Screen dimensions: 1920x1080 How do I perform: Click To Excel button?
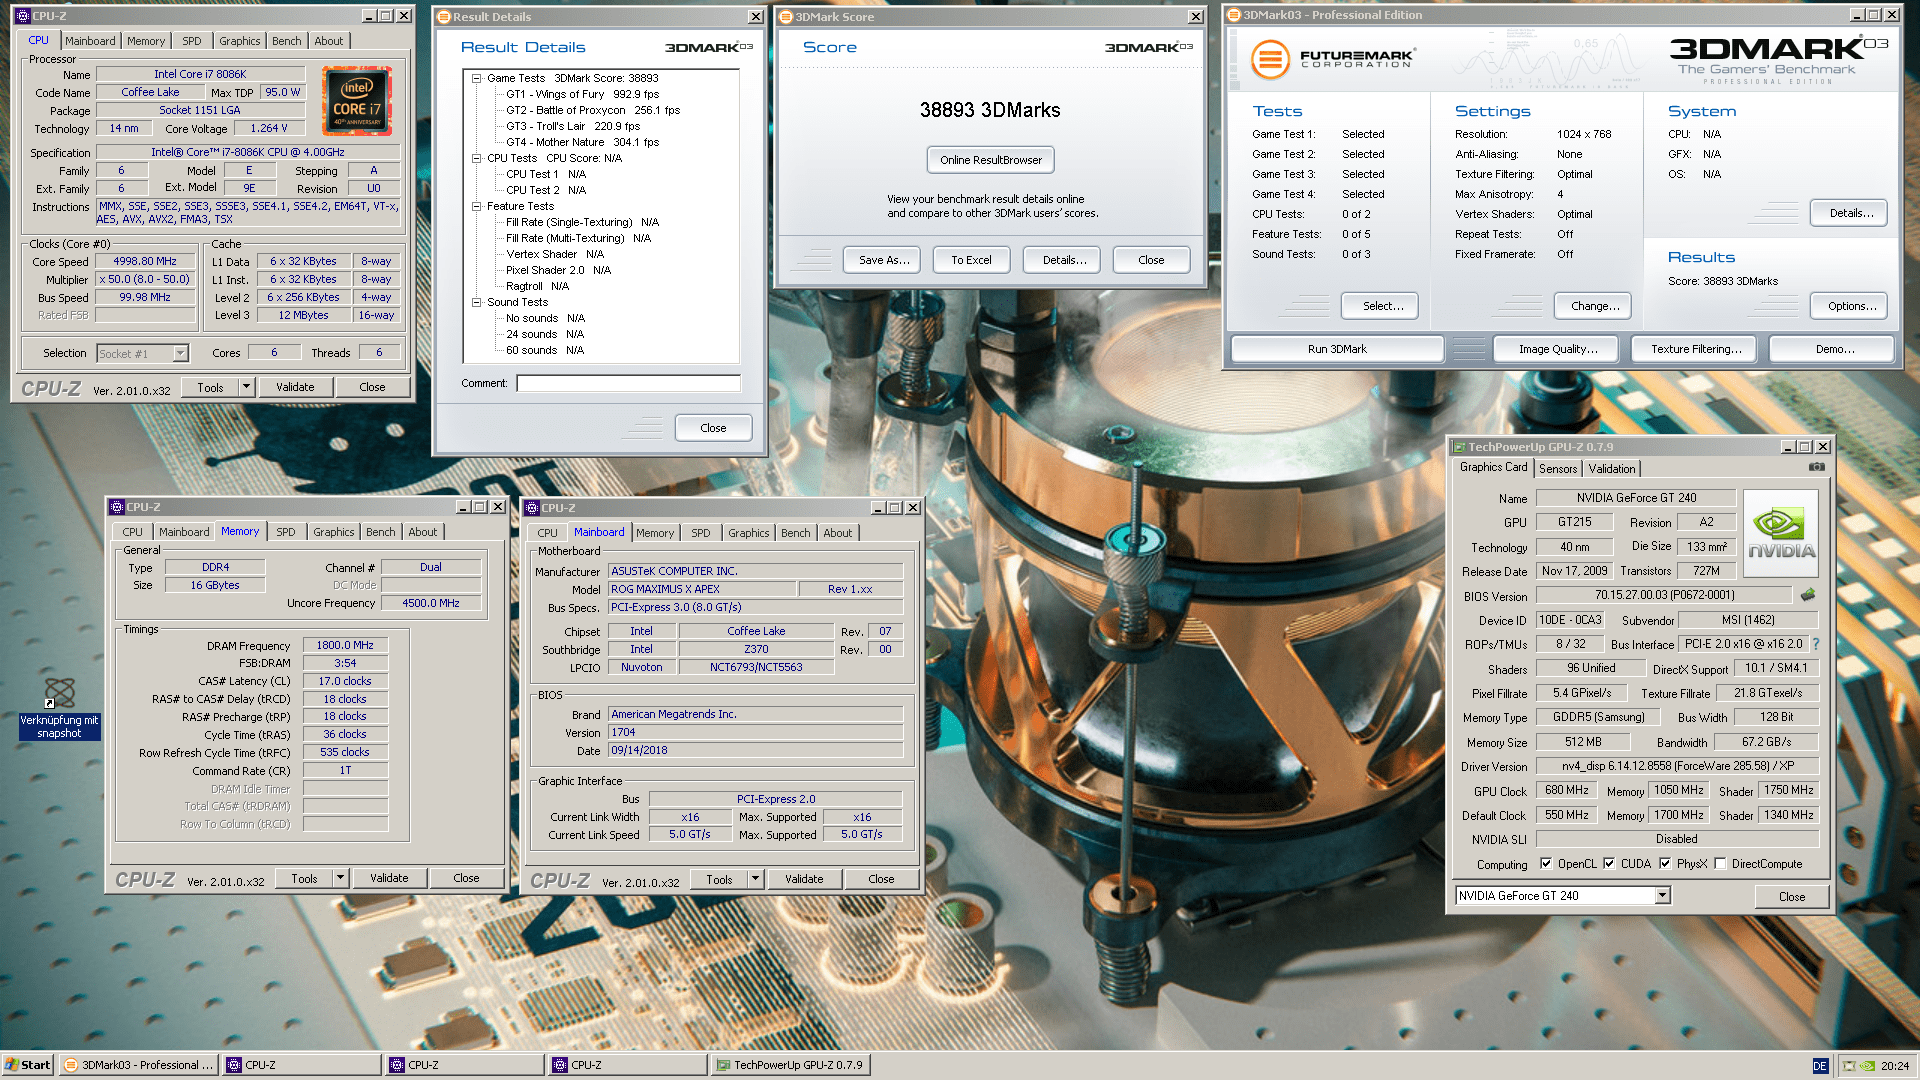pyautogui.click(x=971, y=260)
